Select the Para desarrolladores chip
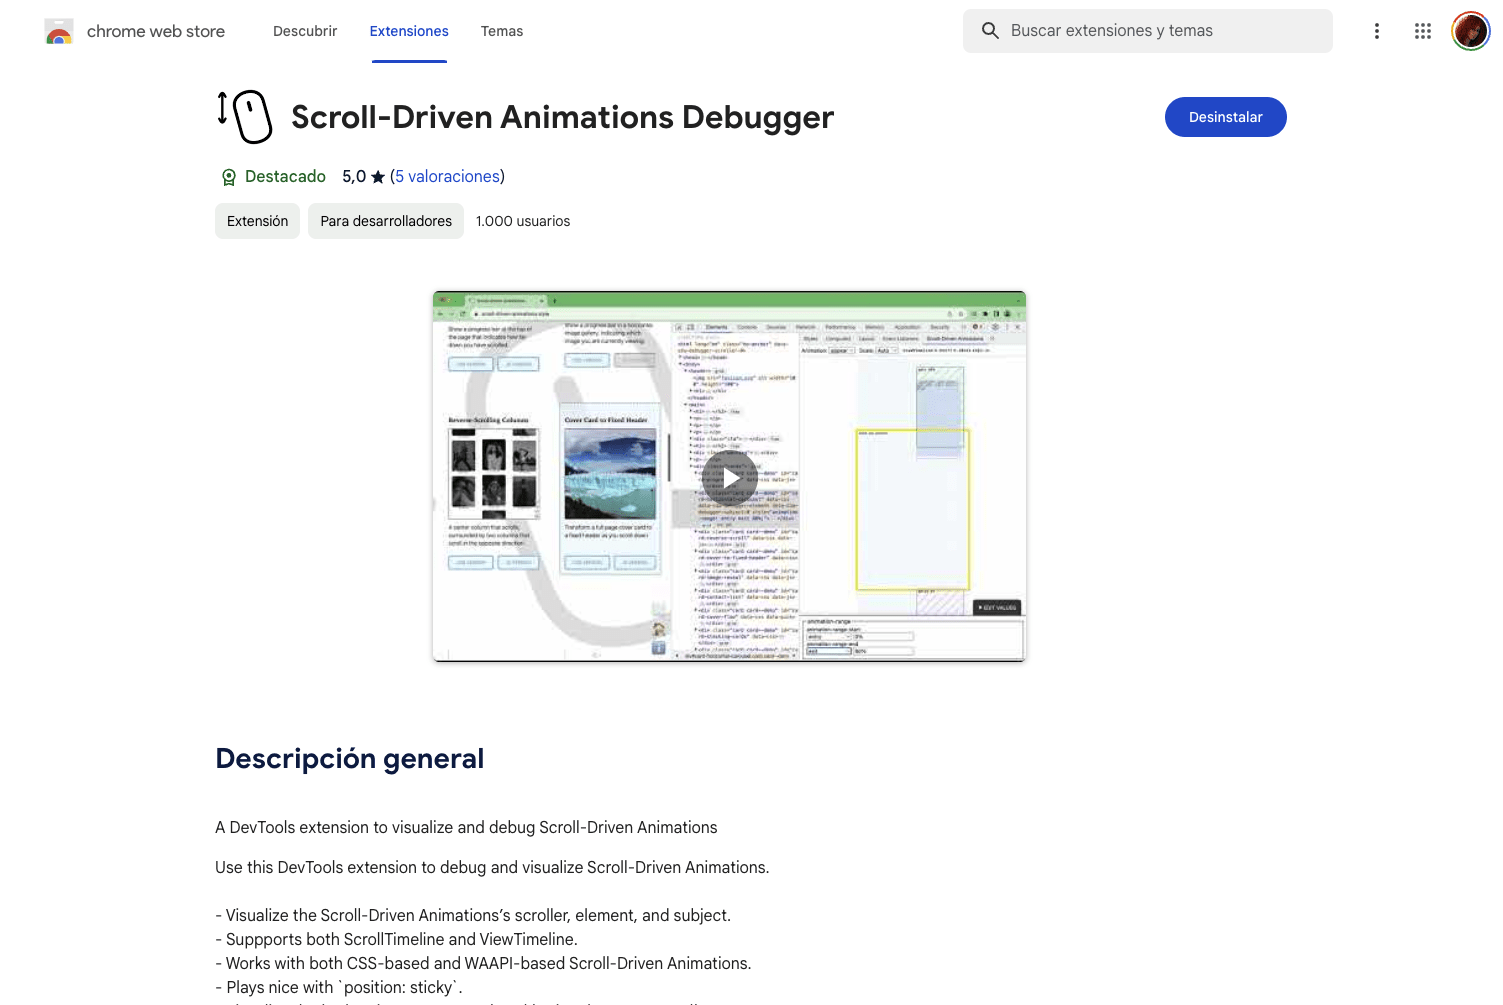 [386, 221]
